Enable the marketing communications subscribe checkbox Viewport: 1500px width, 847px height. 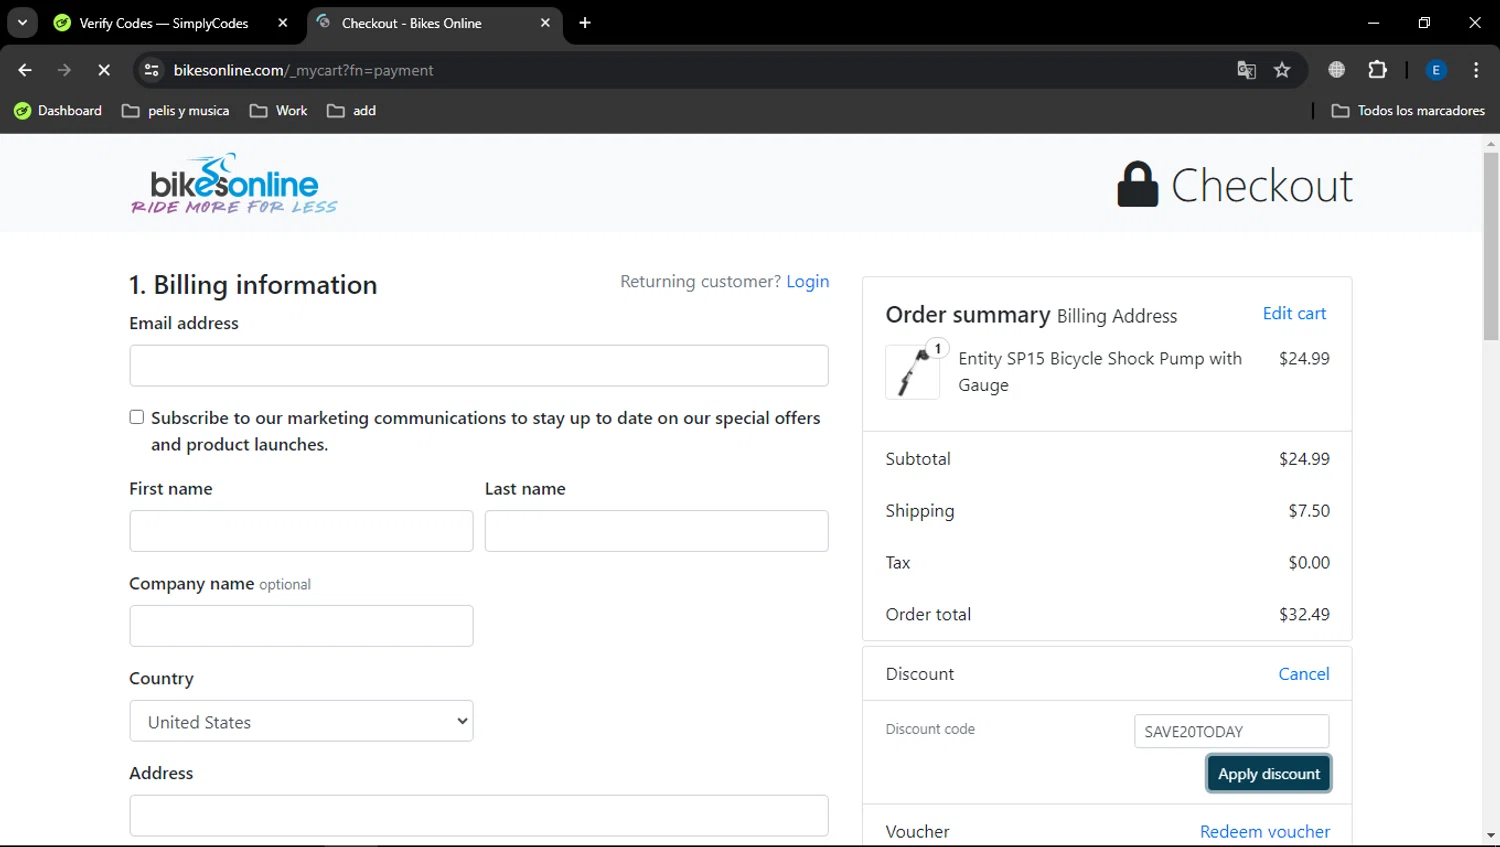[137, 417]
